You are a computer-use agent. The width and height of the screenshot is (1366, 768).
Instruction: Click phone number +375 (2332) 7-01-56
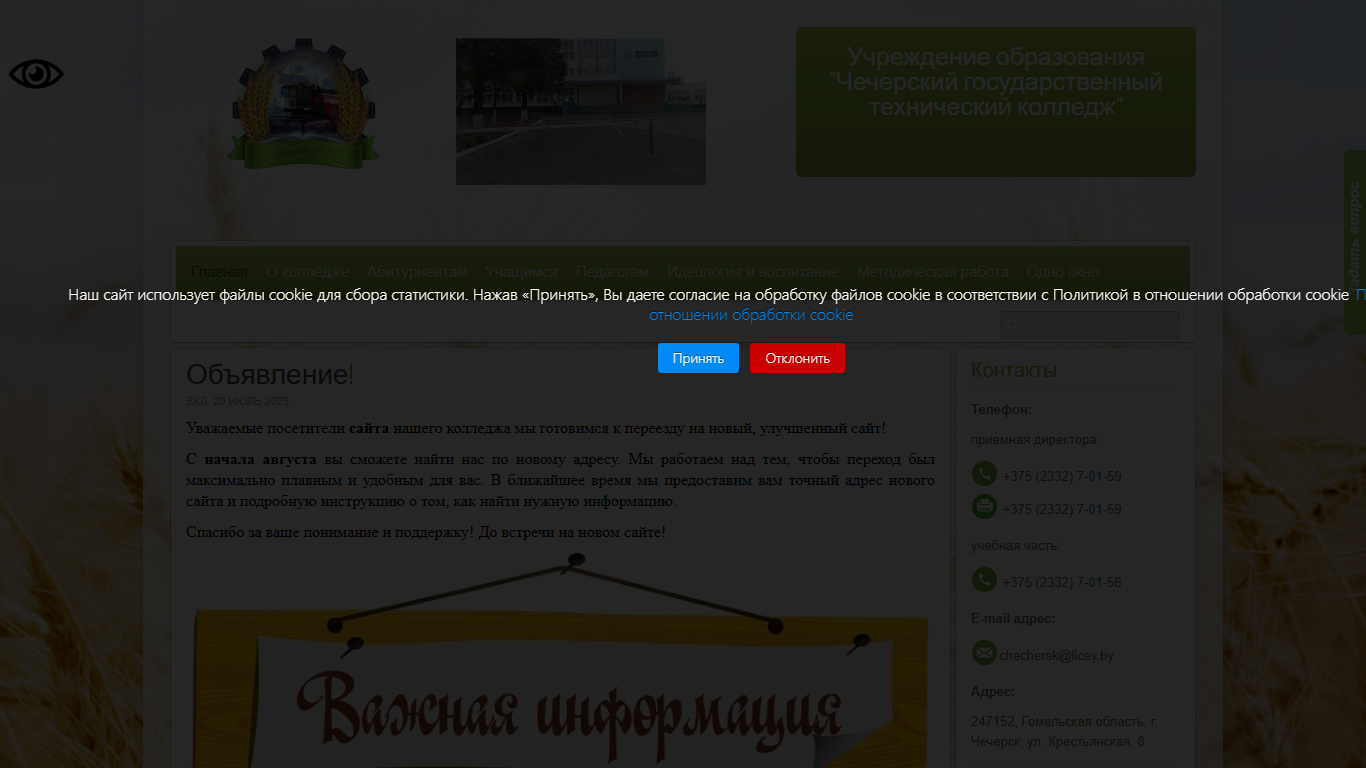tap(1061, 583)
